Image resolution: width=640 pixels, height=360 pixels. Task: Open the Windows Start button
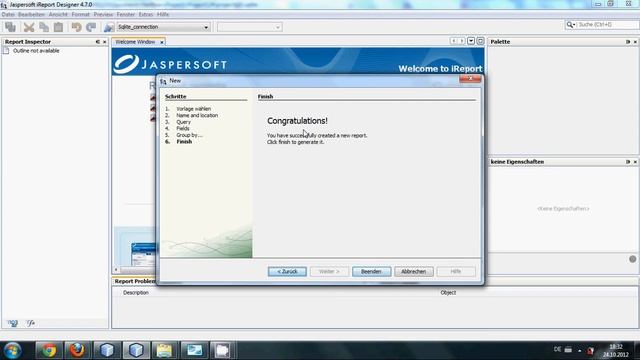[12, 351]
